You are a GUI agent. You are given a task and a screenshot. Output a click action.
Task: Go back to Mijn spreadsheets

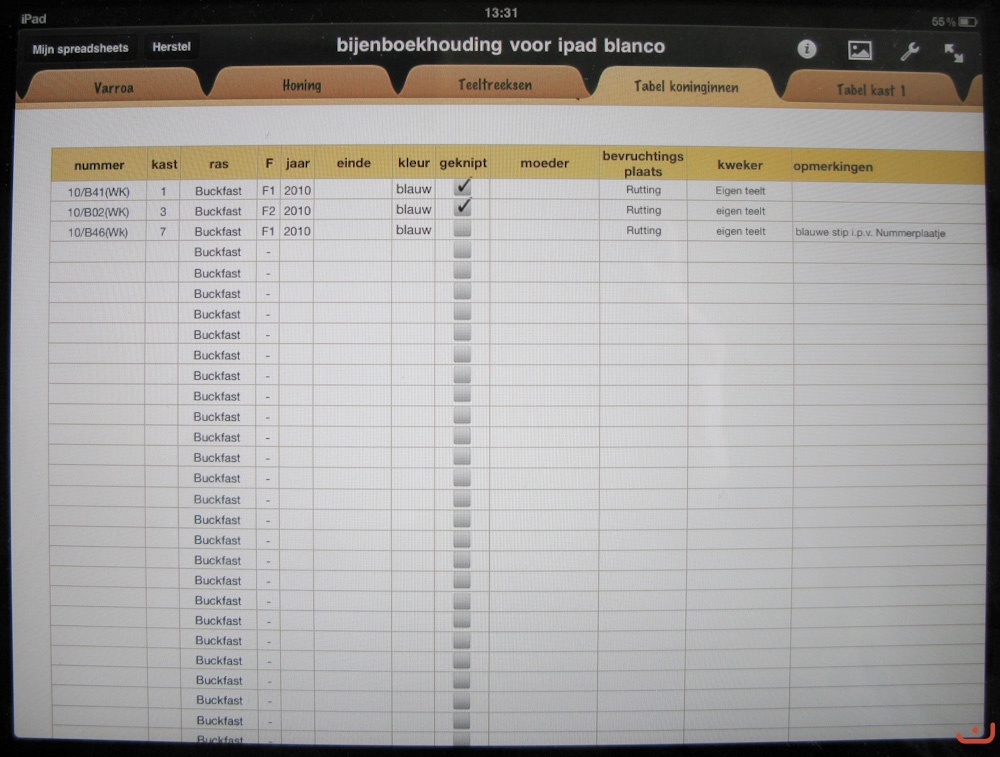pos(80,48)
